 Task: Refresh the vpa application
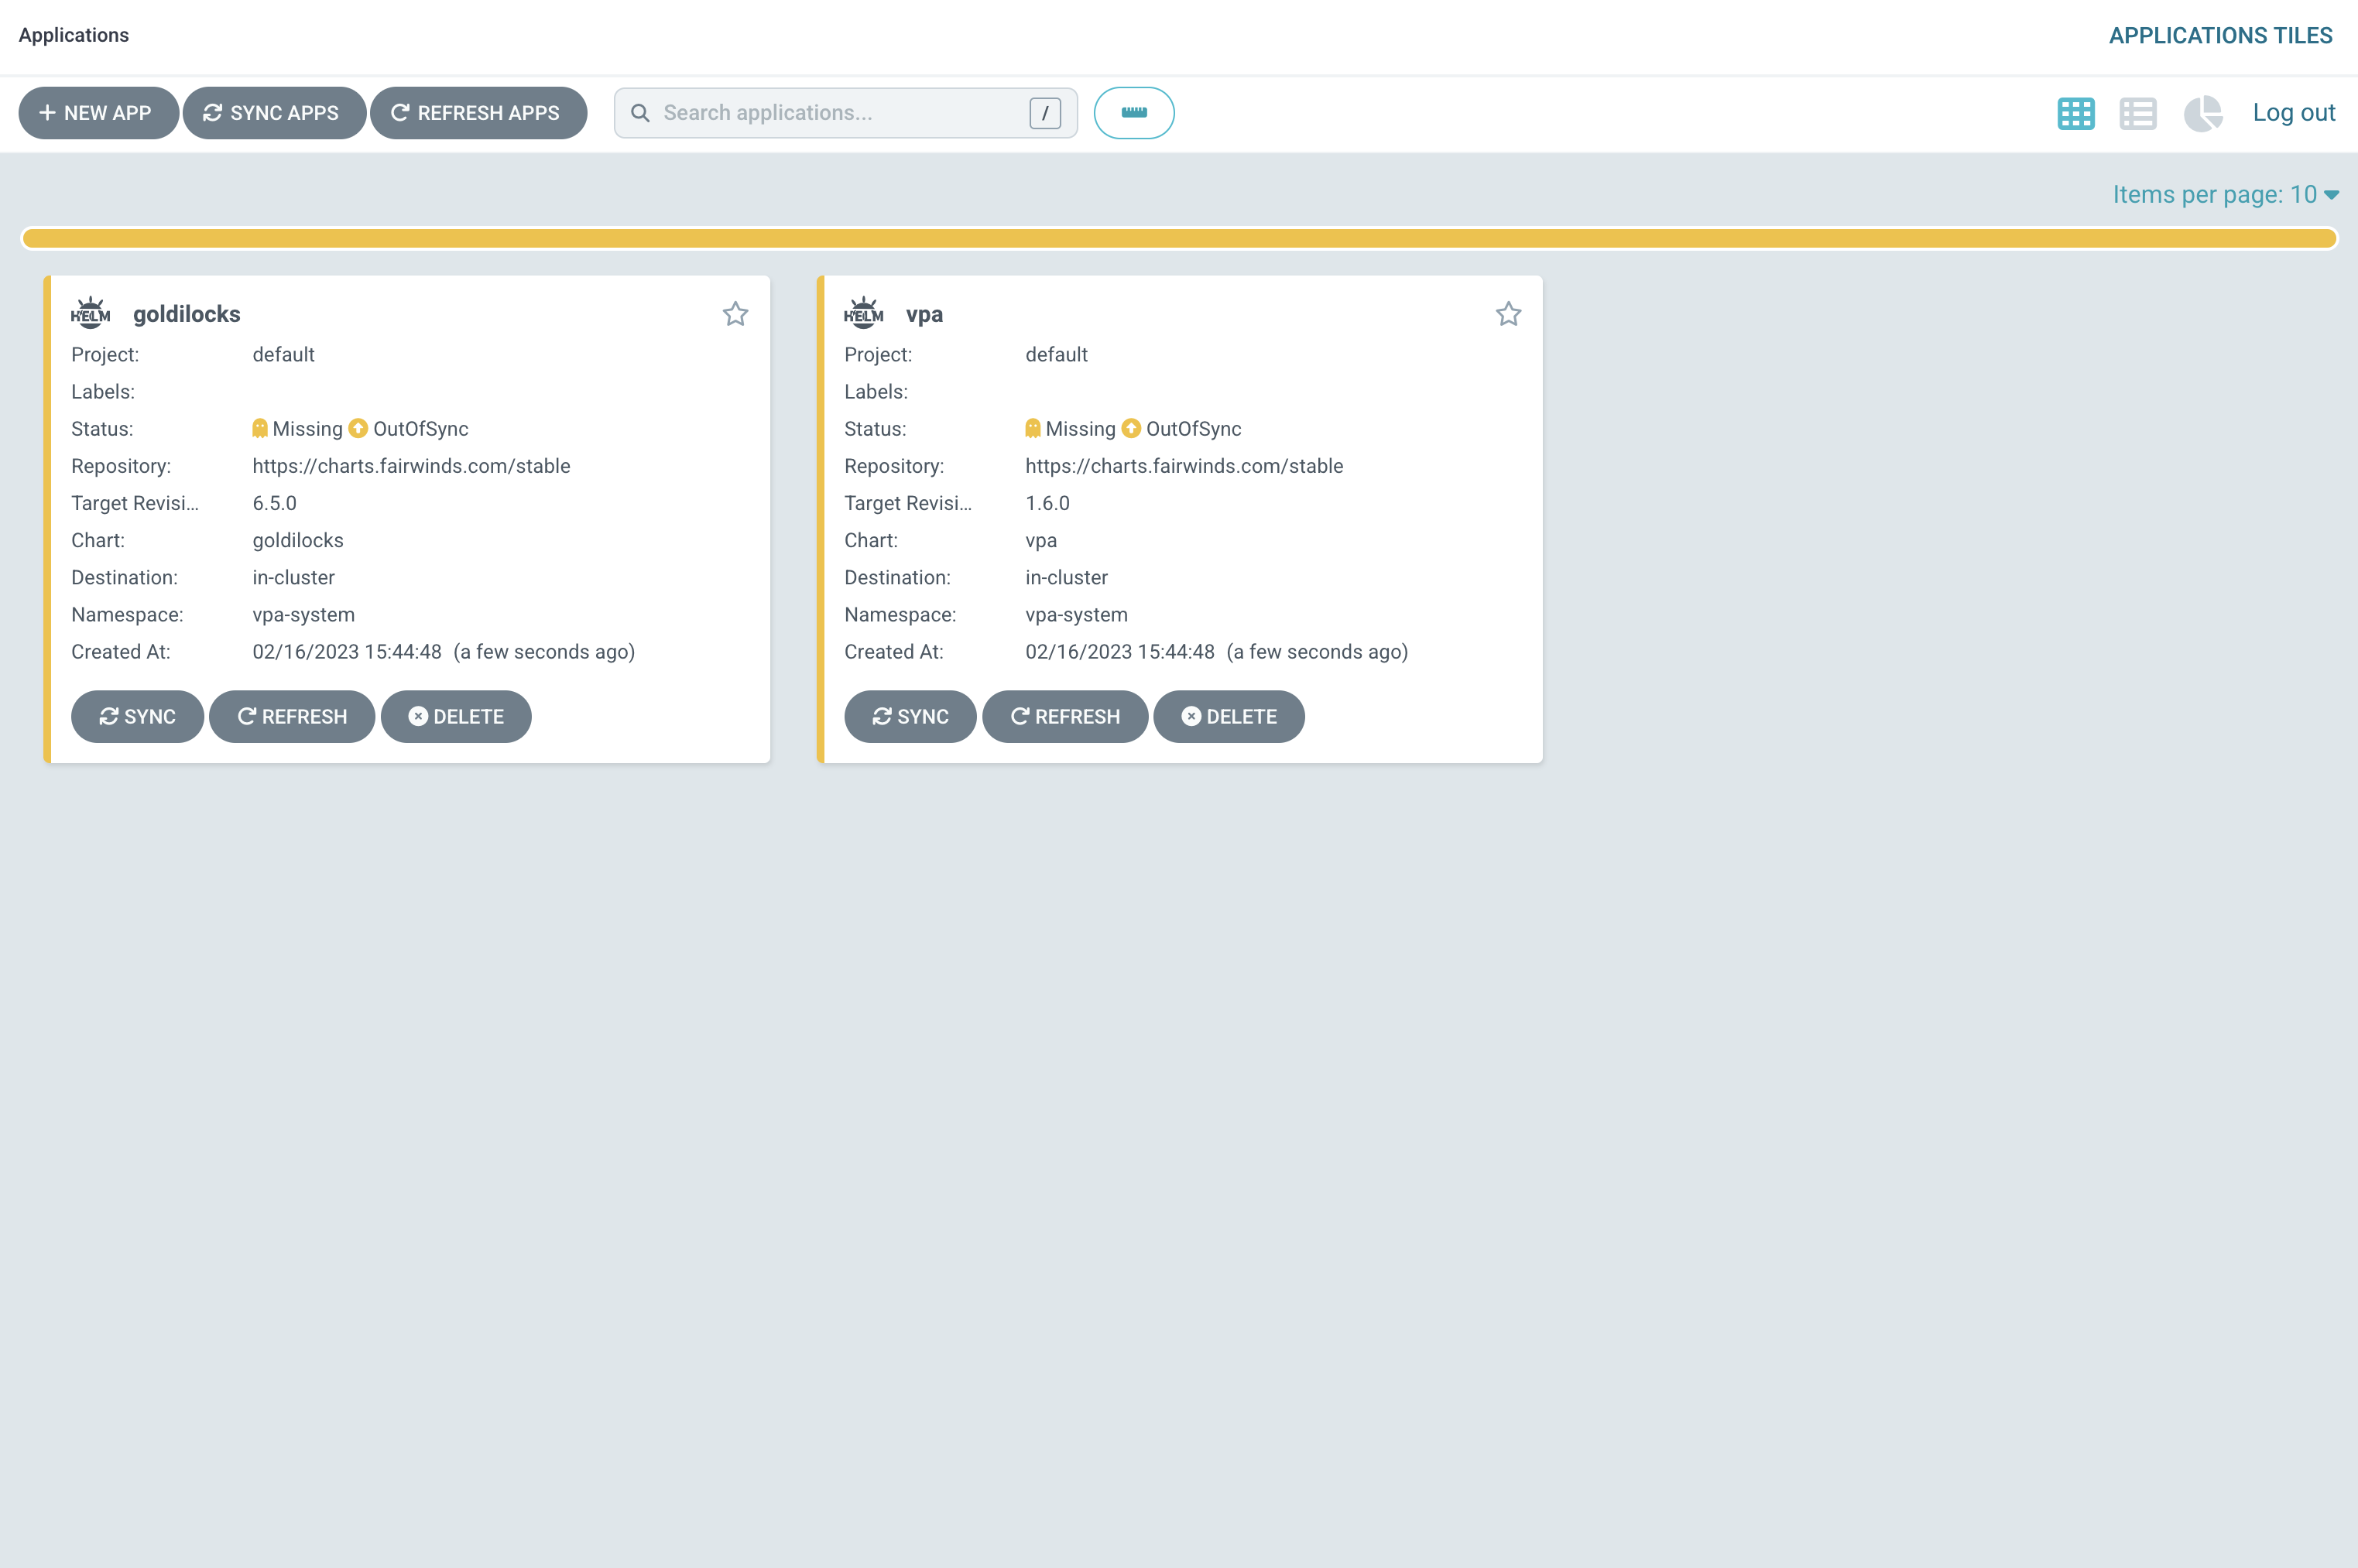[1065, 716]
